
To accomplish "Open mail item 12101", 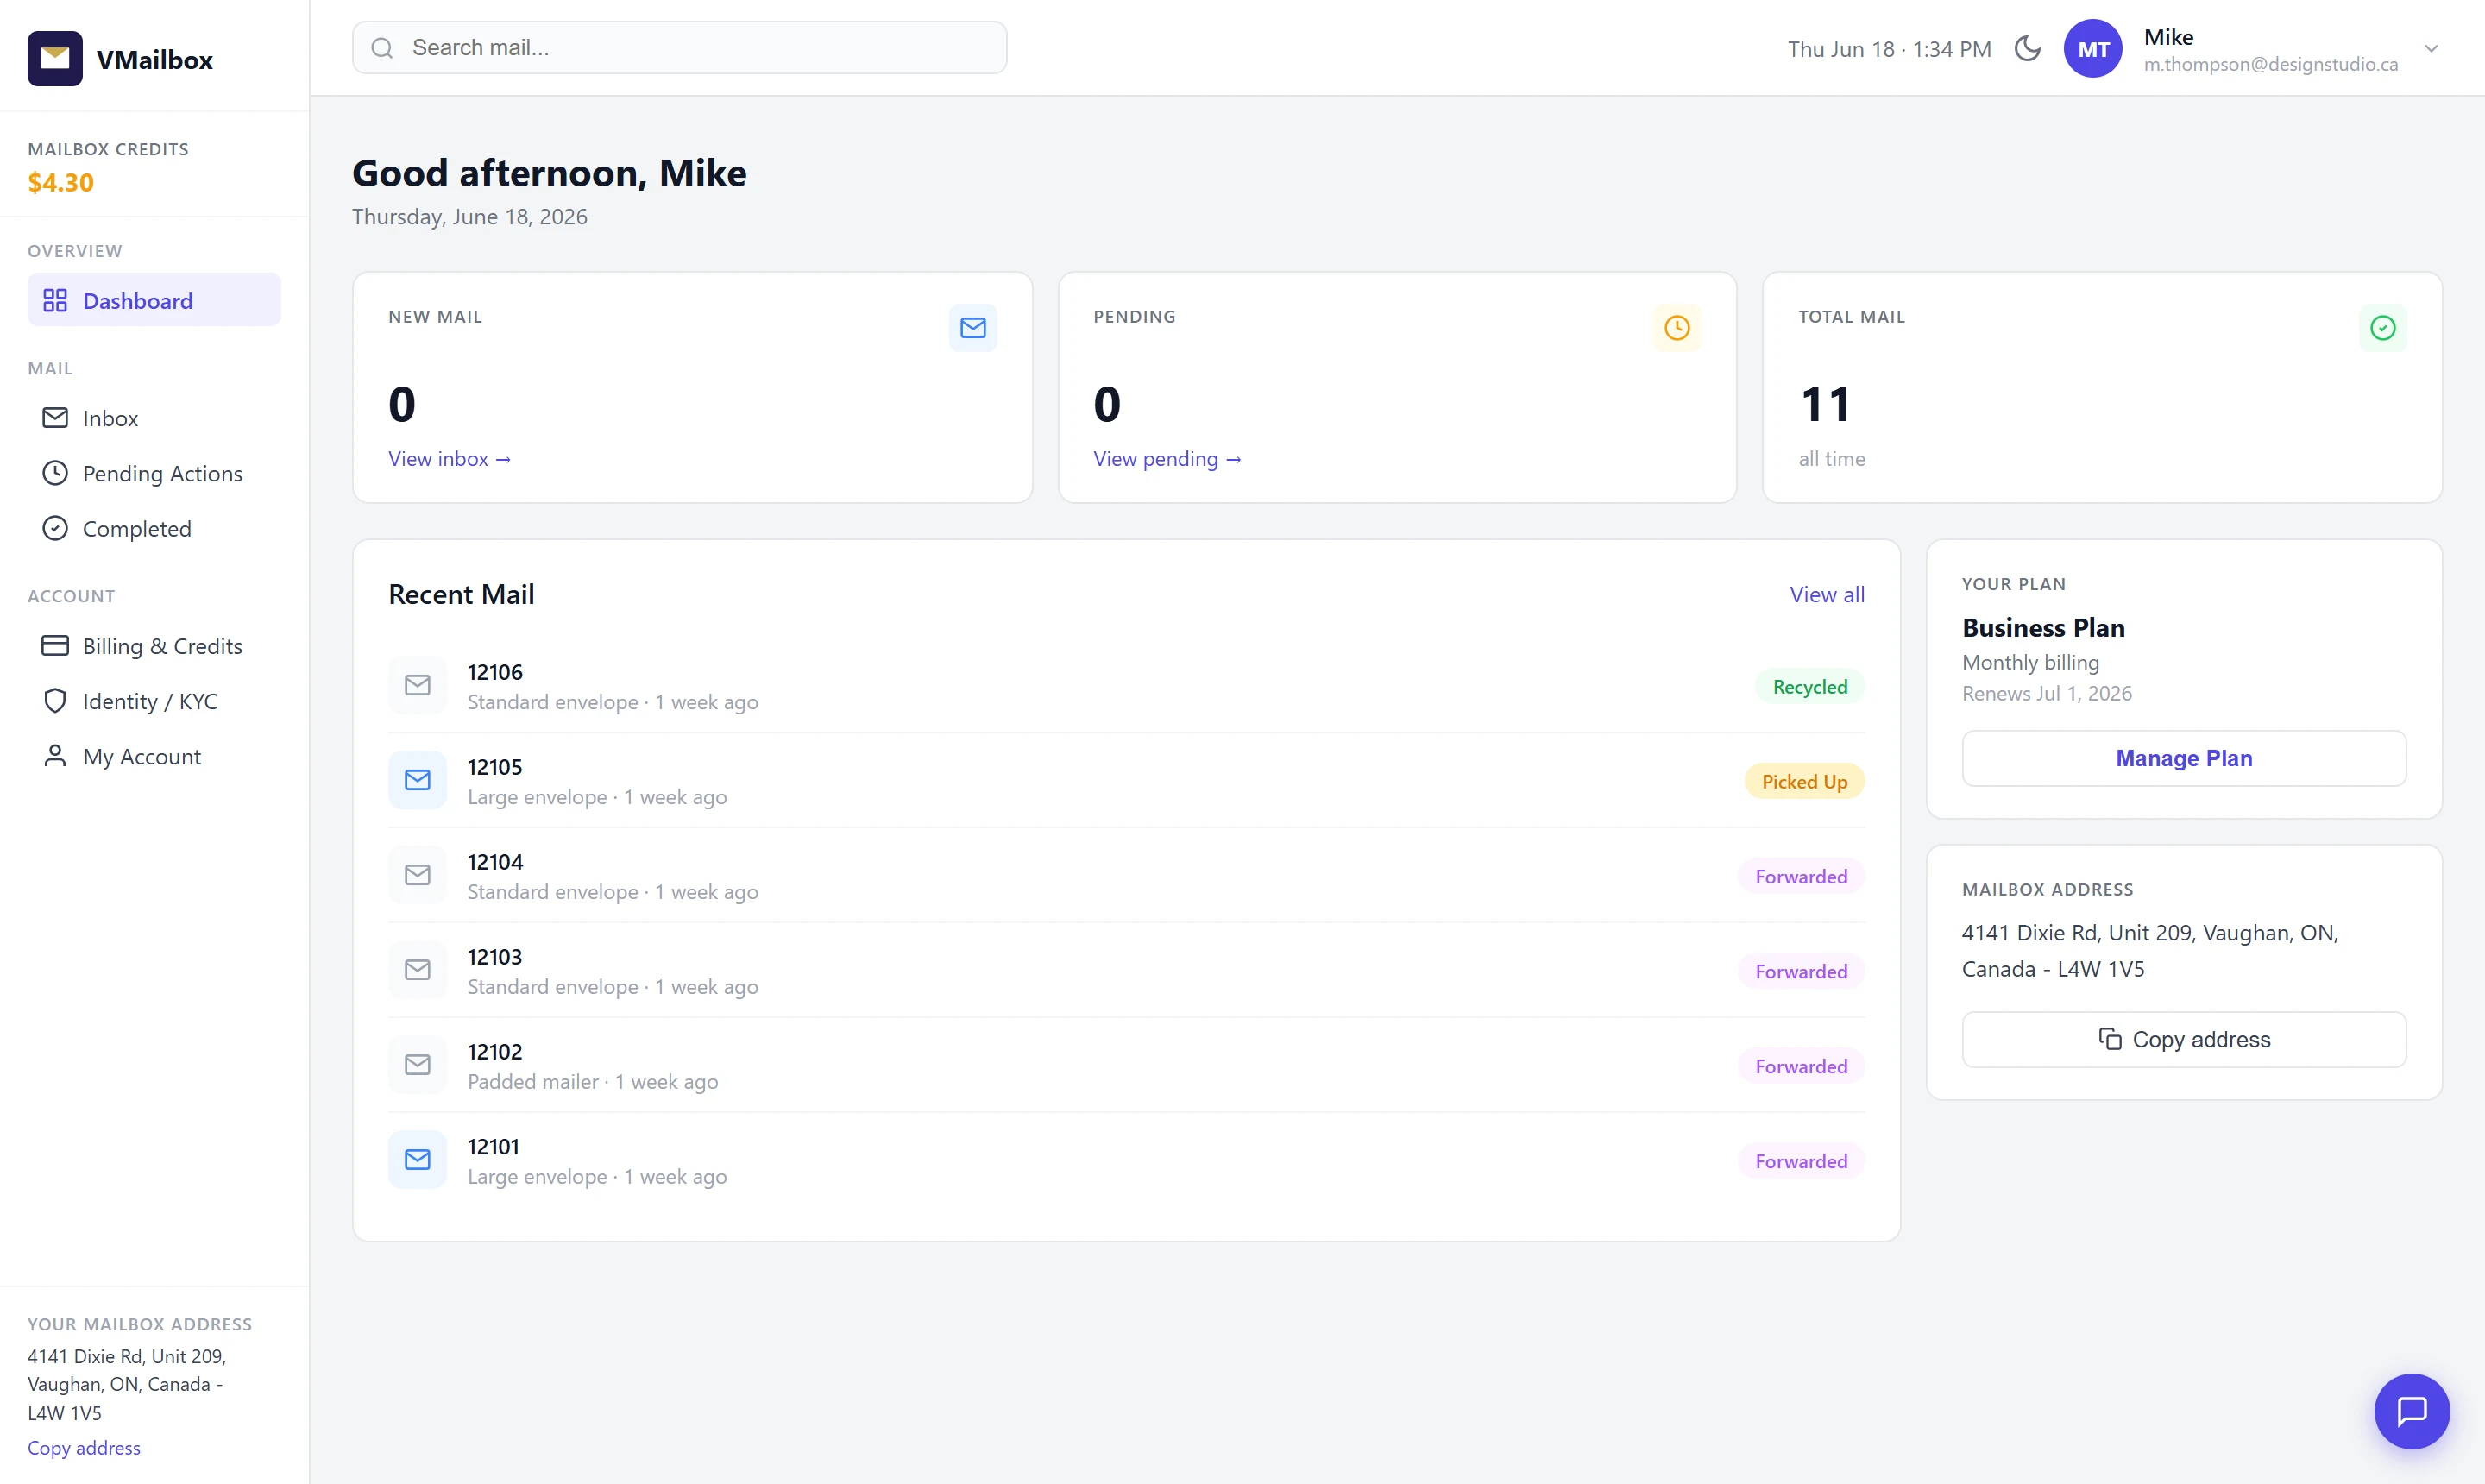I will (1126, 1161).
